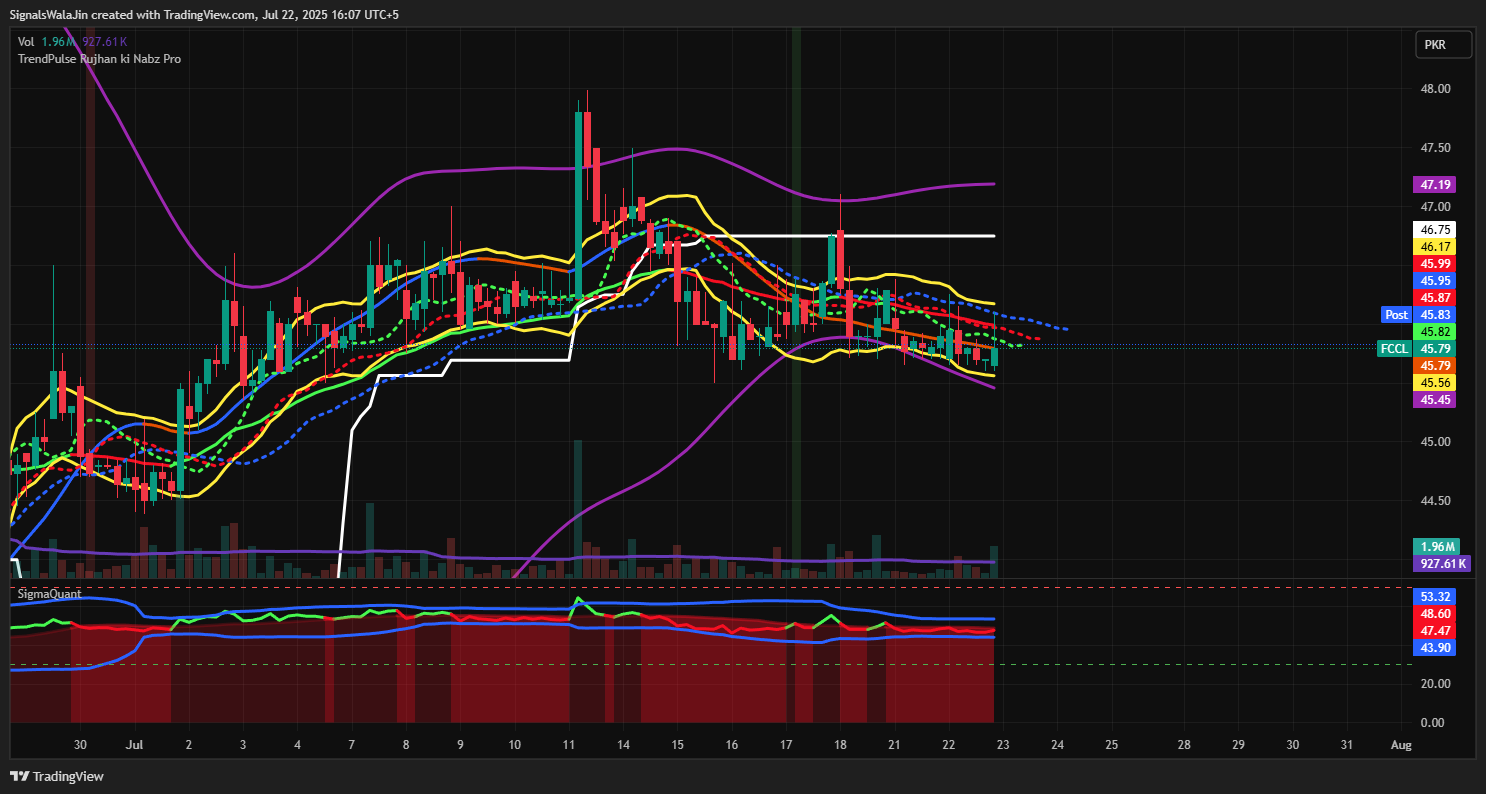Screen dimensions: 1486x794
Task: Click the 927.61K volume axis label
Action: [1442, 563]
